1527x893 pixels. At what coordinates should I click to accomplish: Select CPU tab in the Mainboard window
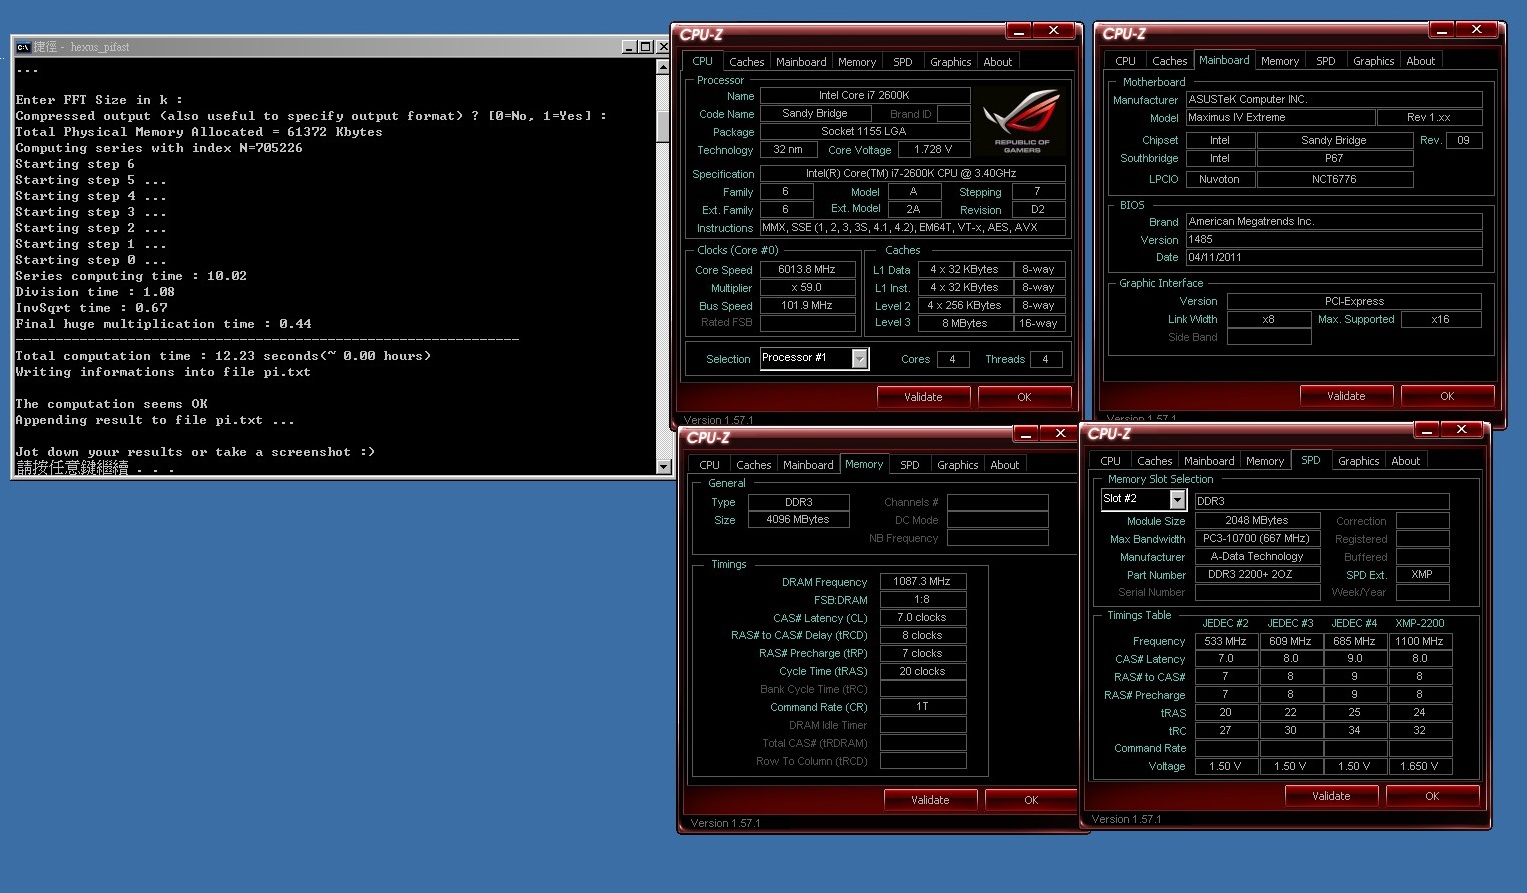pyautogui.click(x=1125, y=61)
